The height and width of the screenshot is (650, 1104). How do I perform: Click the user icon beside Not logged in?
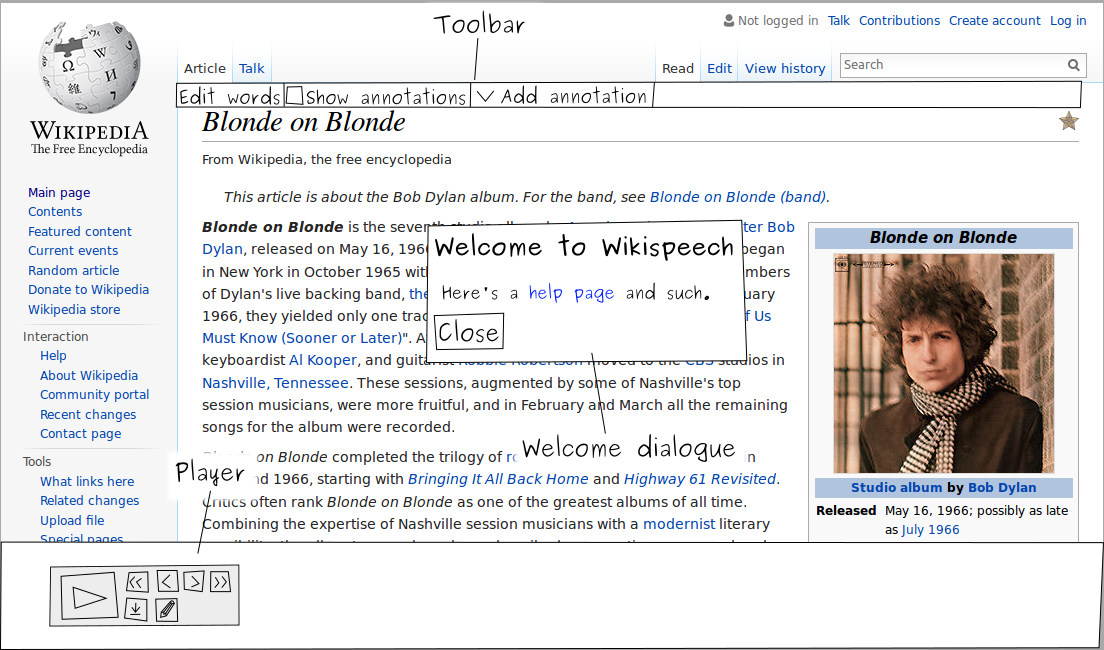(x=729, y=20)
